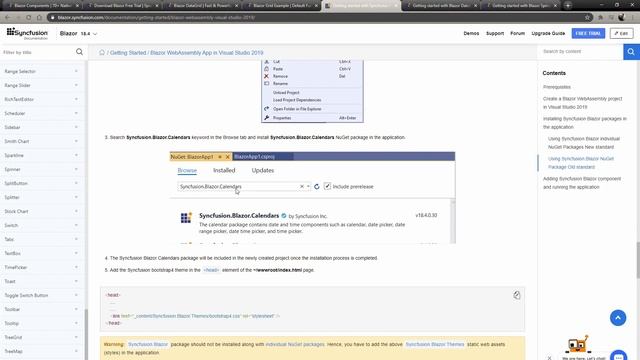Viewport: 640px width, 360px height.
Task: Open the Toolbar sidebar item
Action: coord(41,309)
